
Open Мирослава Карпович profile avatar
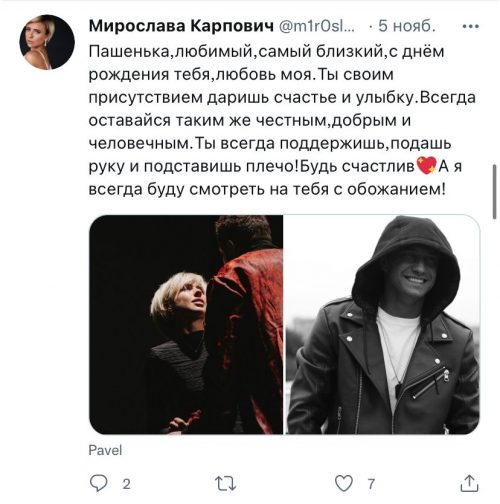coord(47,42)
